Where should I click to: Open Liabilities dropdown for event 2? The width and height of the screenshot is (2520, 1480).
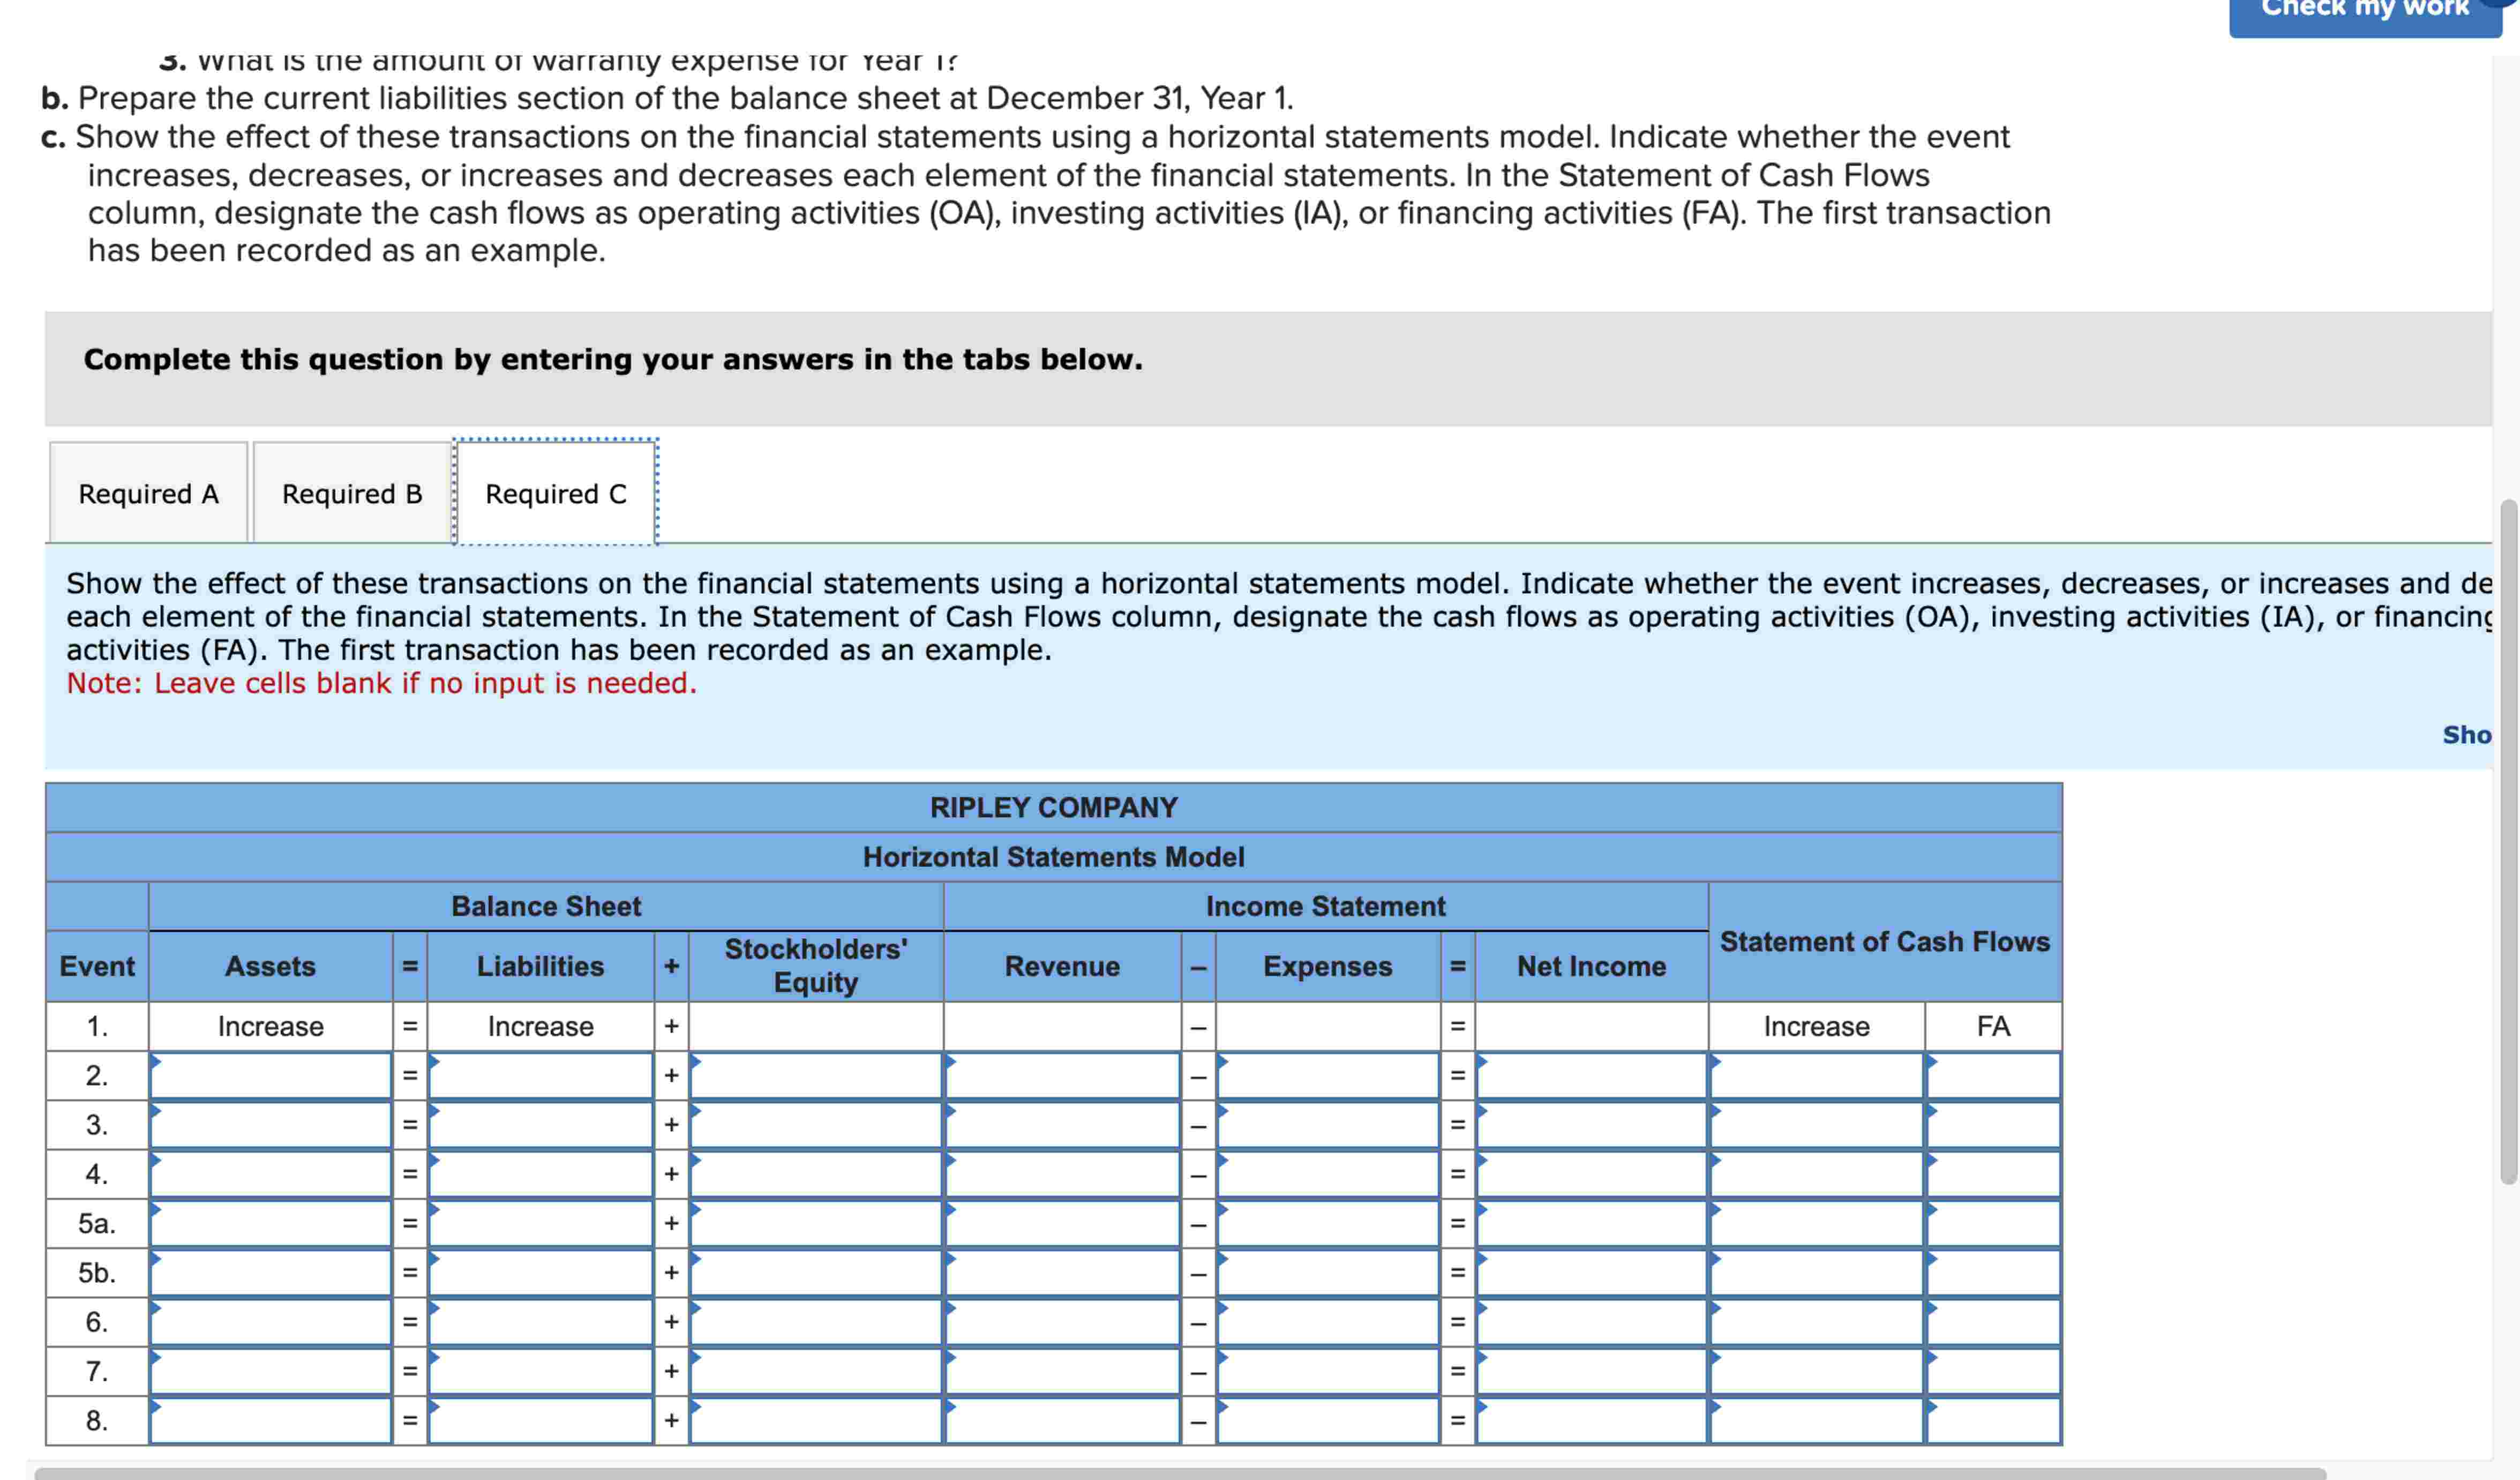coord(541,1076)
